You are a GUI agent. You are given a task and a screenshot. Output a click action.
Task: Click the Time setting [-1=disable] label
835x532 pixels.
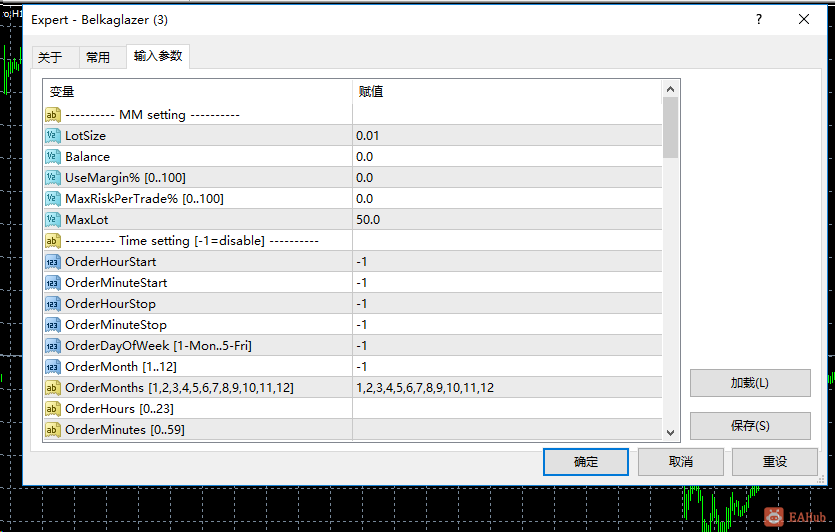click(192, 241)
